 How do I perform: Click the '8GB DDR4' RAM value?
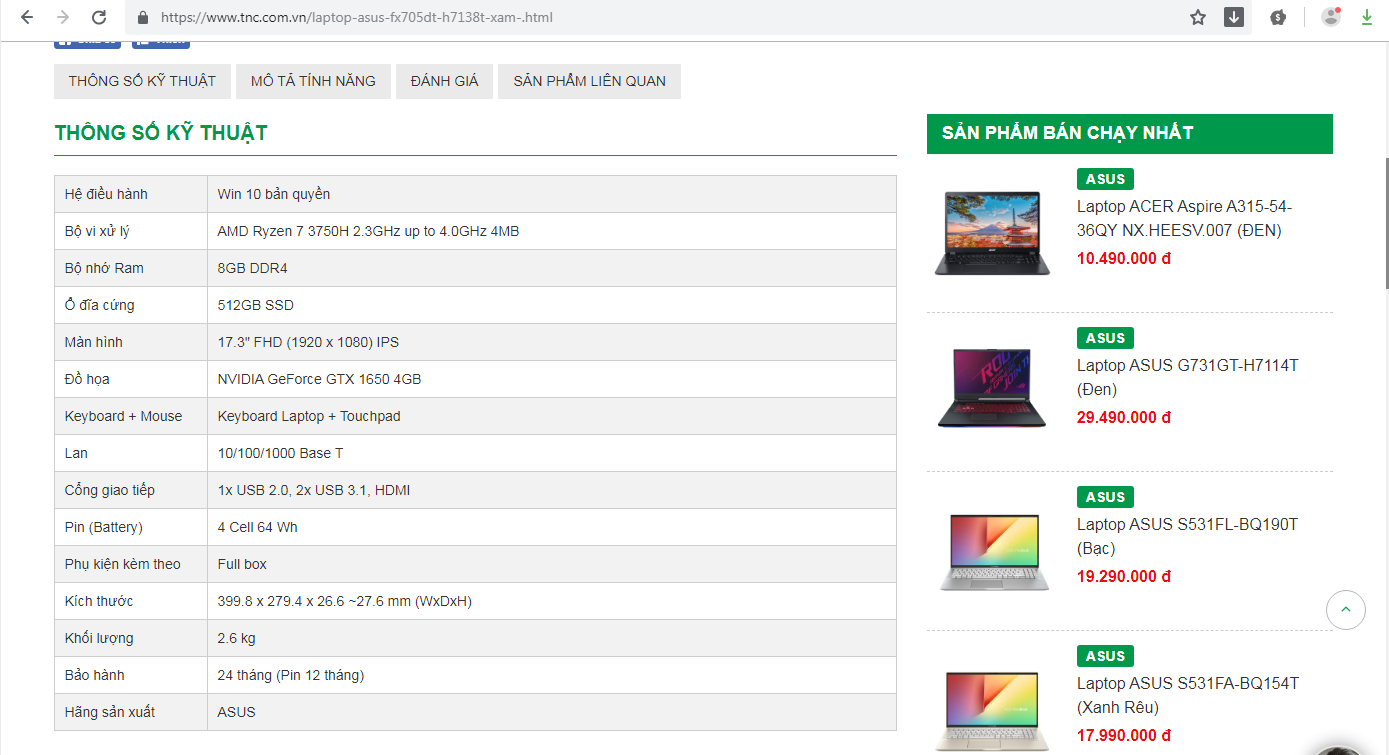coord(252,268)
